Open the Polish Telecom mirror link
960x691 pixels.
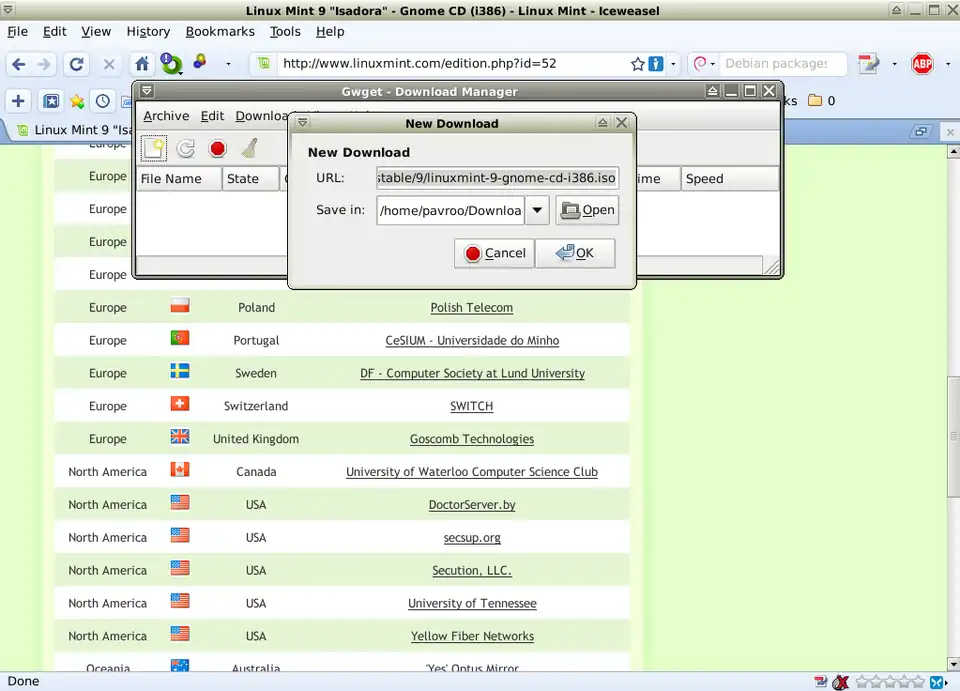click(471, 308)
